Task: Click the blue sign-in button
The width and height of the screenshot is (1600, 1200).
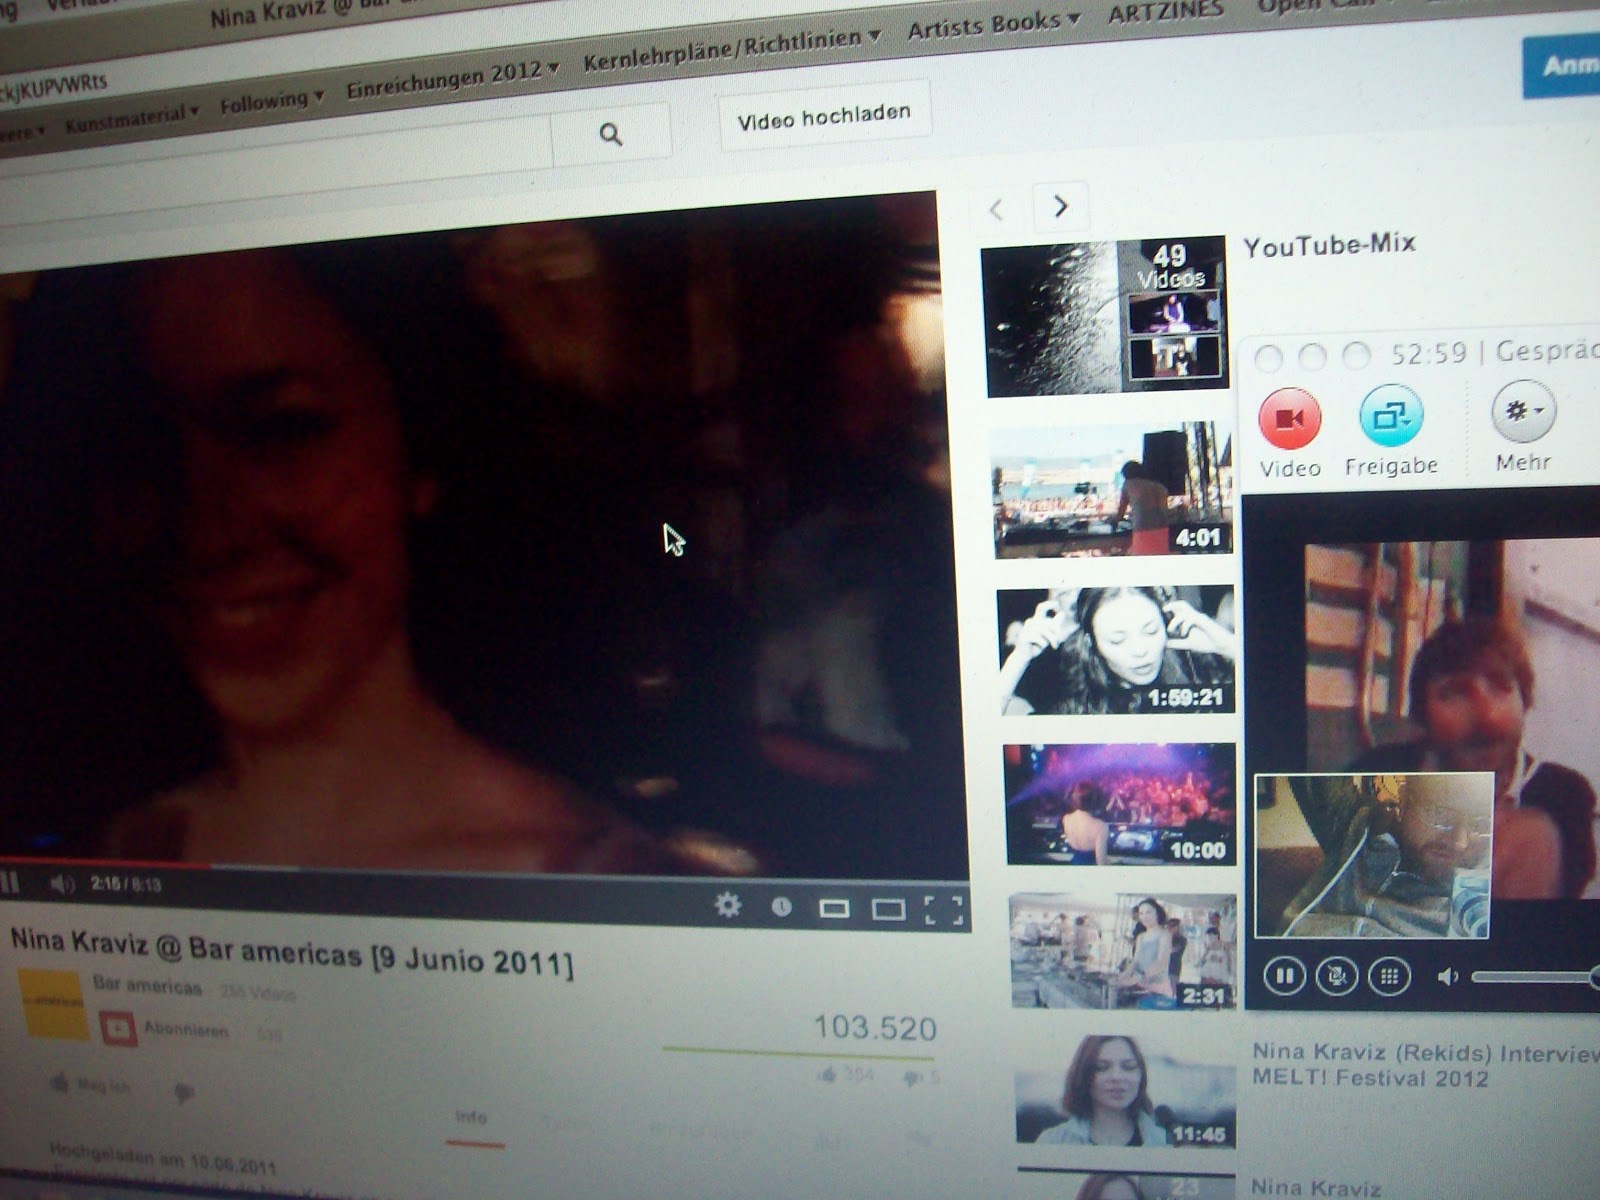Action: click(1561, 66)
